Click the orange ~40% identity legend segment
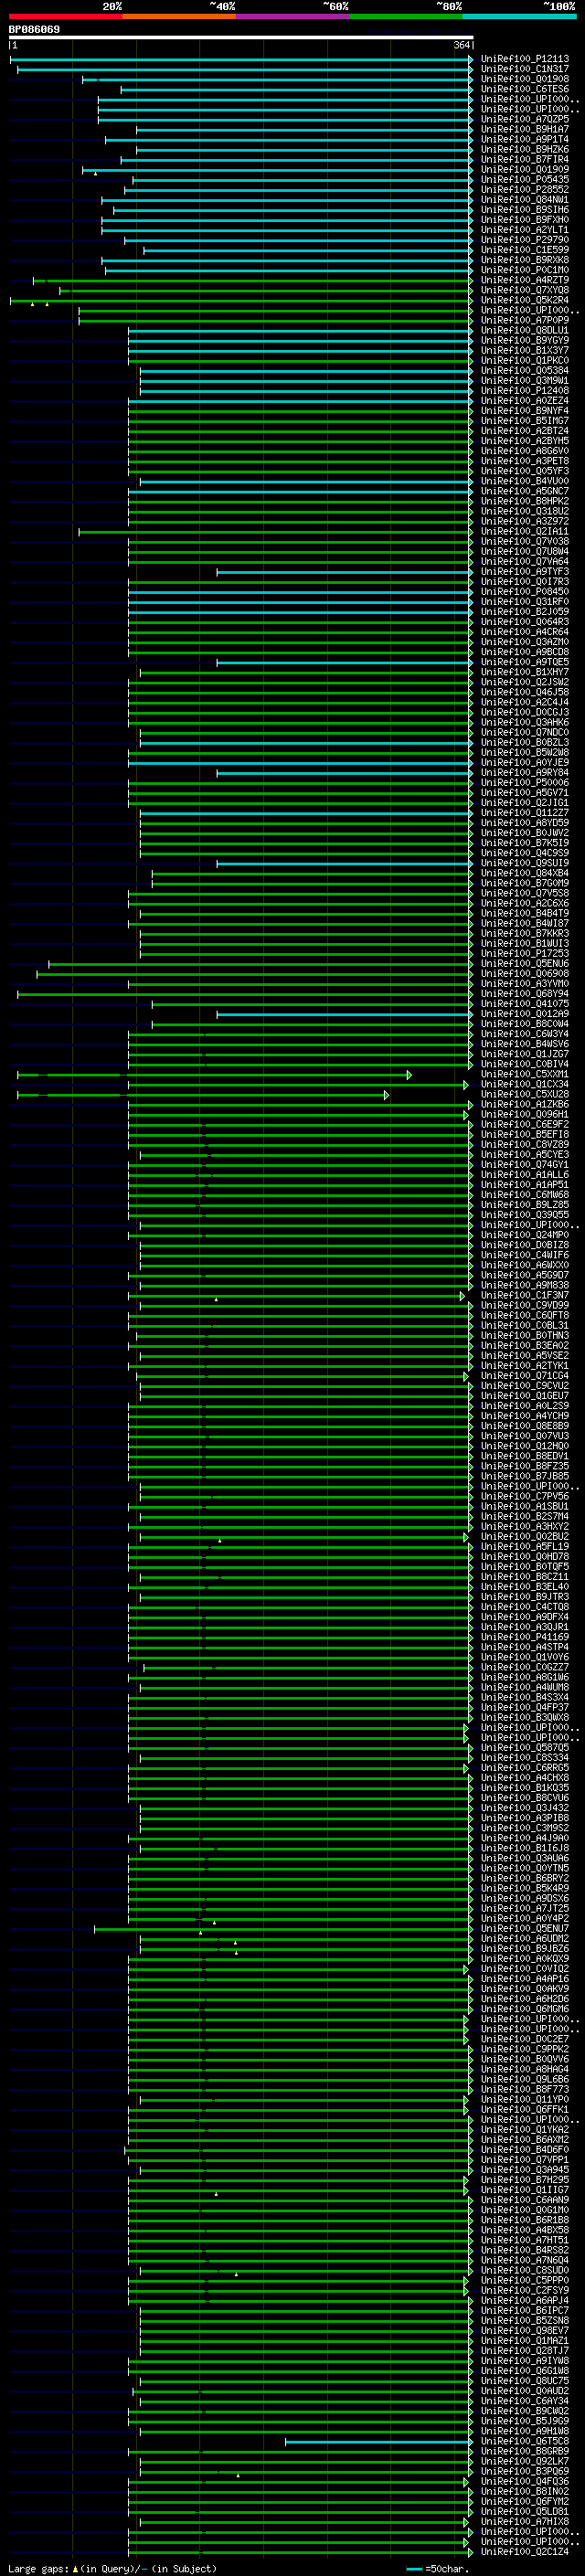The height and width of the screenshot is (2576, 585). pyautogui.click(x=179, y=16)
